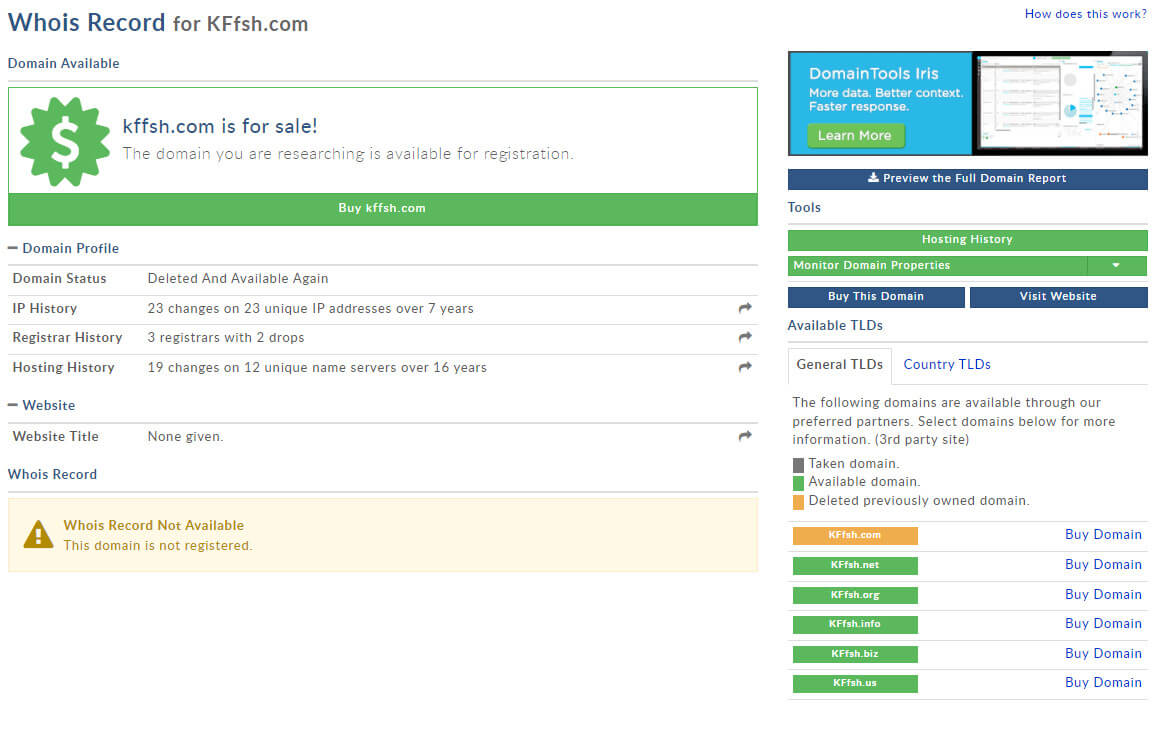Select the General TLDs tab

tap(839, 365)
